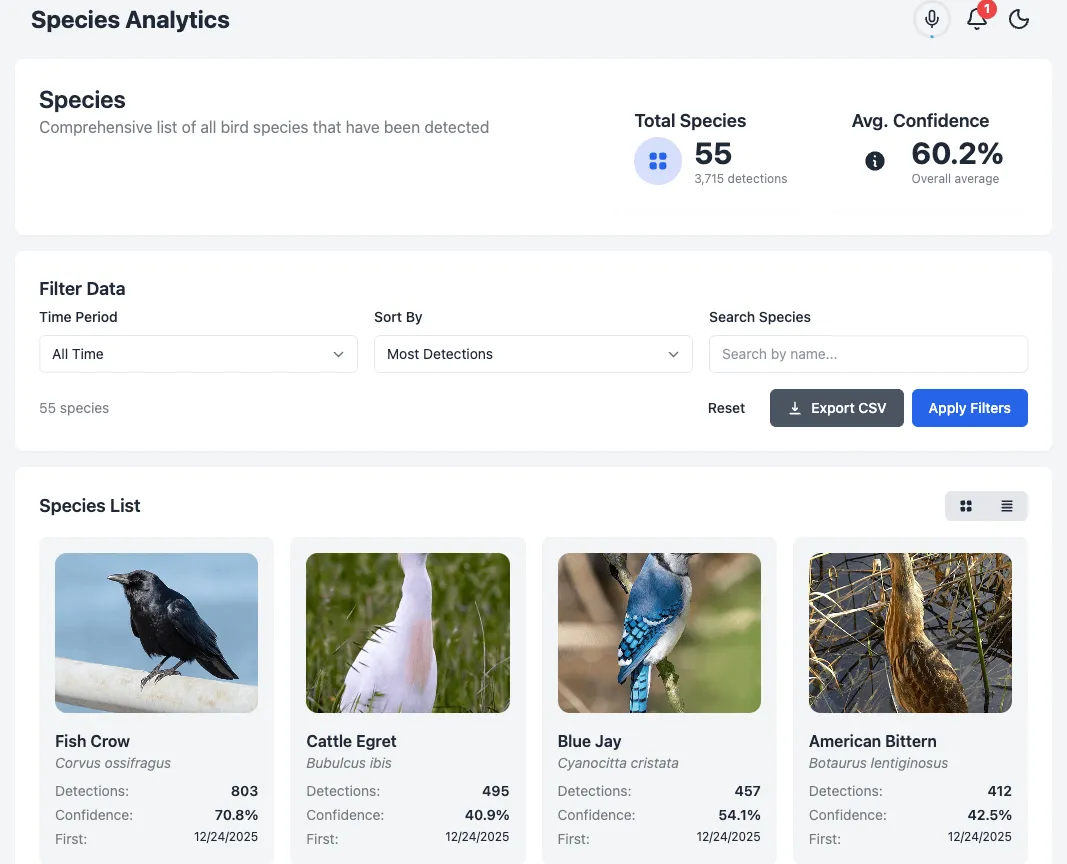Click the Total Species grid icon
This screenshot has width=1067, height=864.
coord(658,161)
